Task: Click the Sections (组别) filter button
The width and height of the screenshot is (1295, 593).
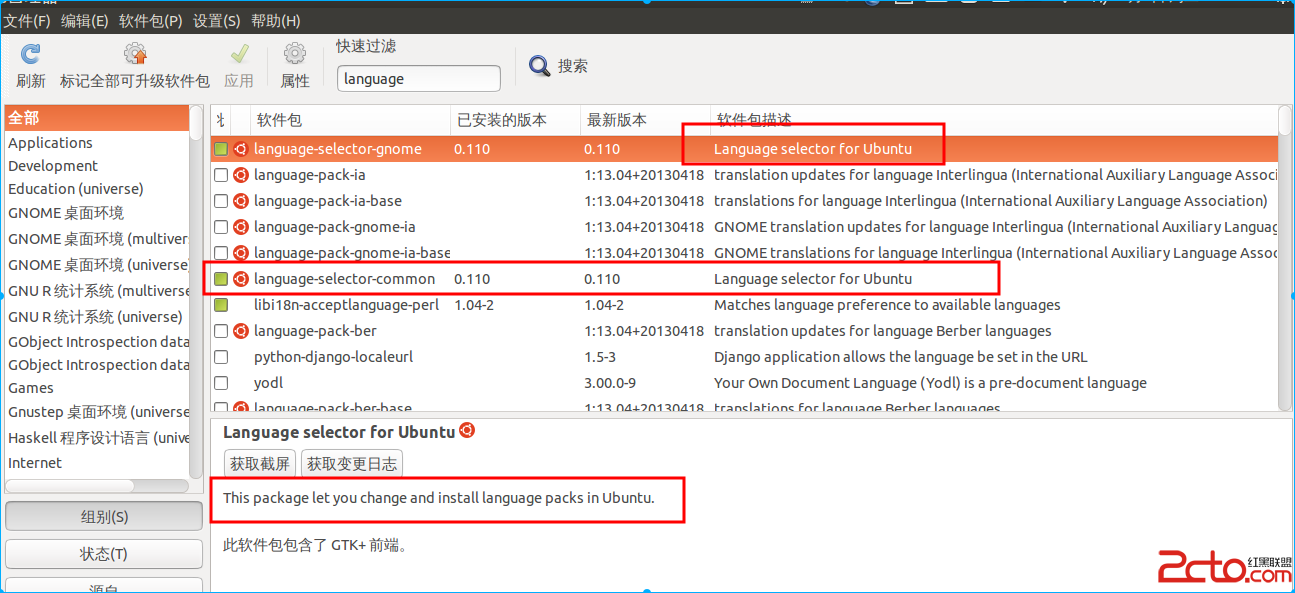Action: 104,517
